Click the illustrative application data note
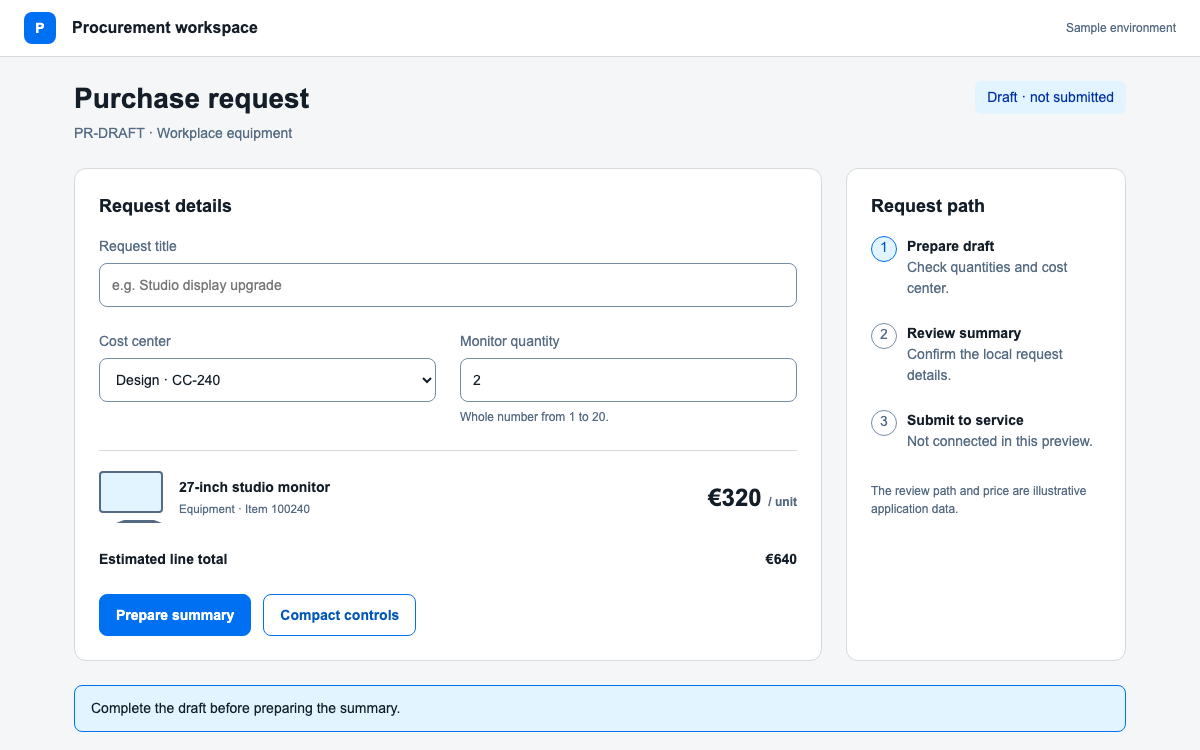The image size is (1200, 750). [978, 500]
